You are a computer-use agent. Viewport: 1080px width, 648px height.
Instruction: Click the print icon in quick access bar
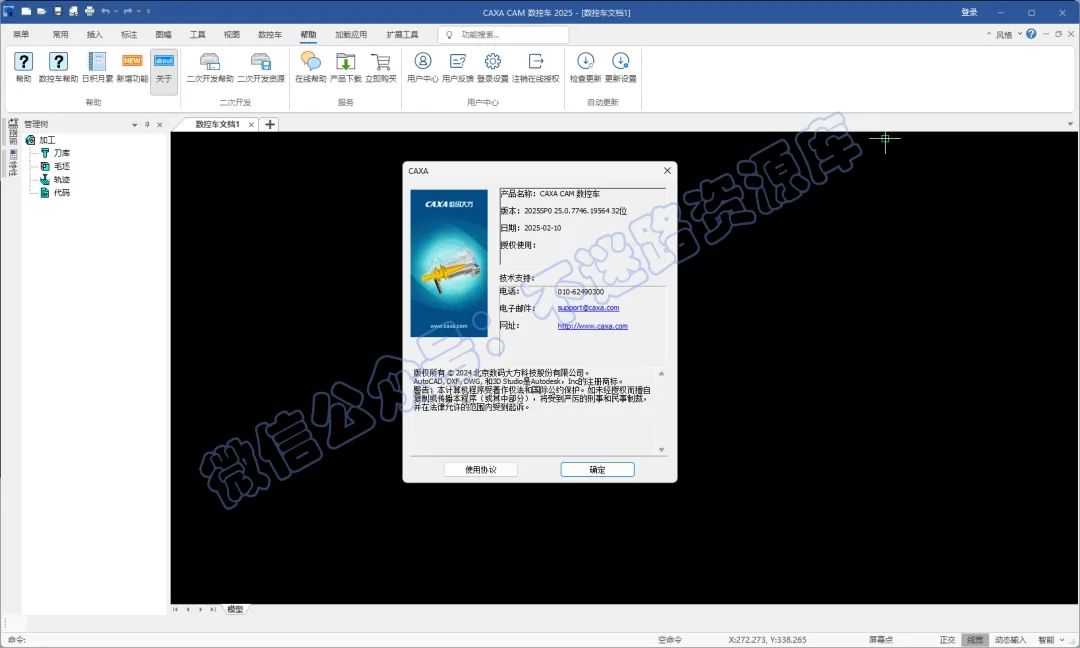[x=90, y=12]
